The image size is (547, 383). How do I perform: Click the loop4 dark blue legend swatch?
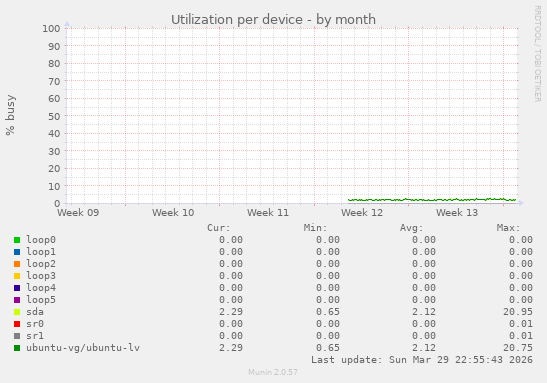click(17, 288)
